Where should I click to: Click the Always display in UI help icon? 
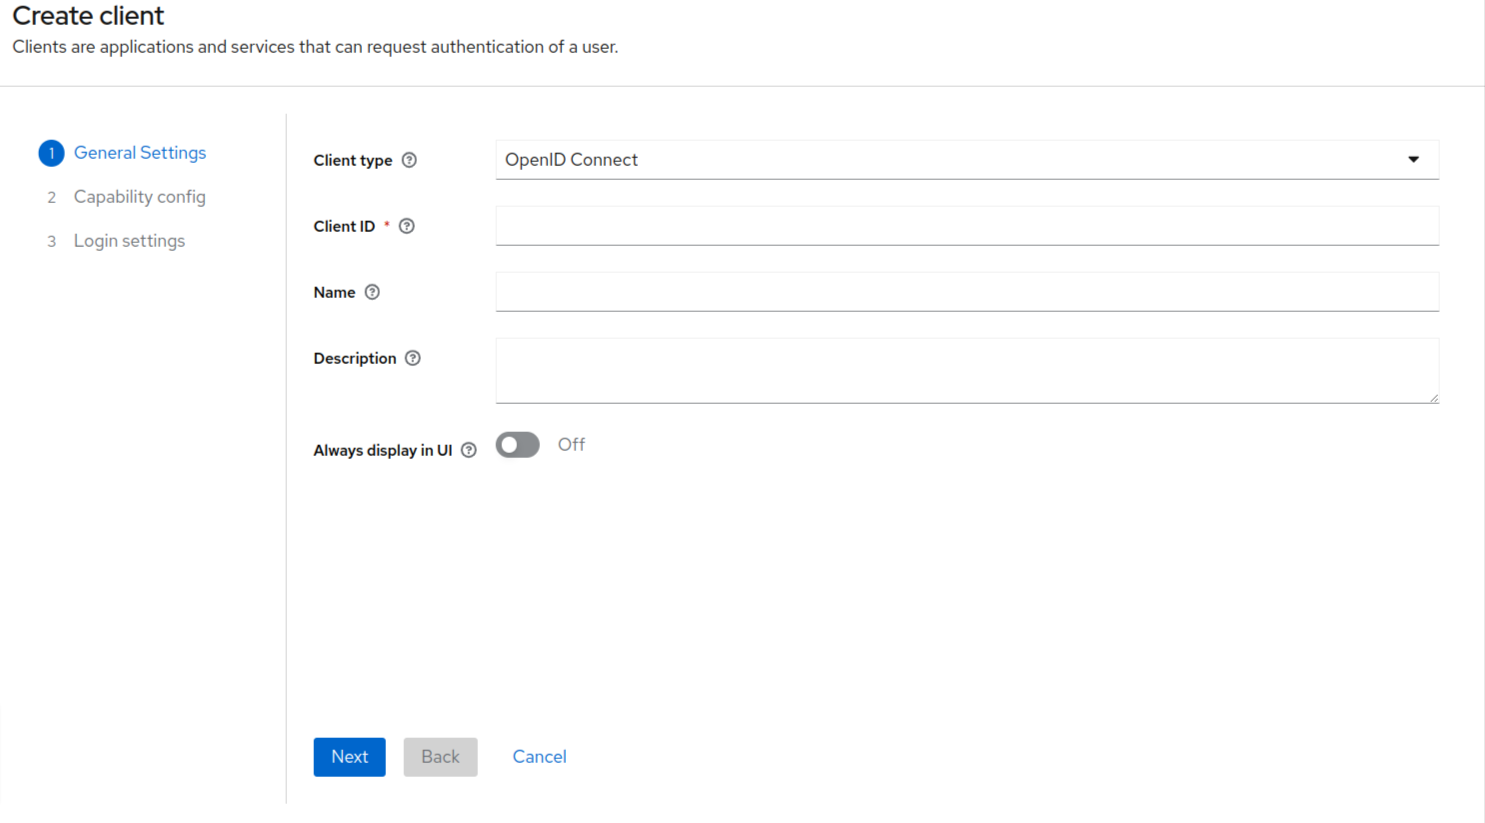(x=468, y=450)
